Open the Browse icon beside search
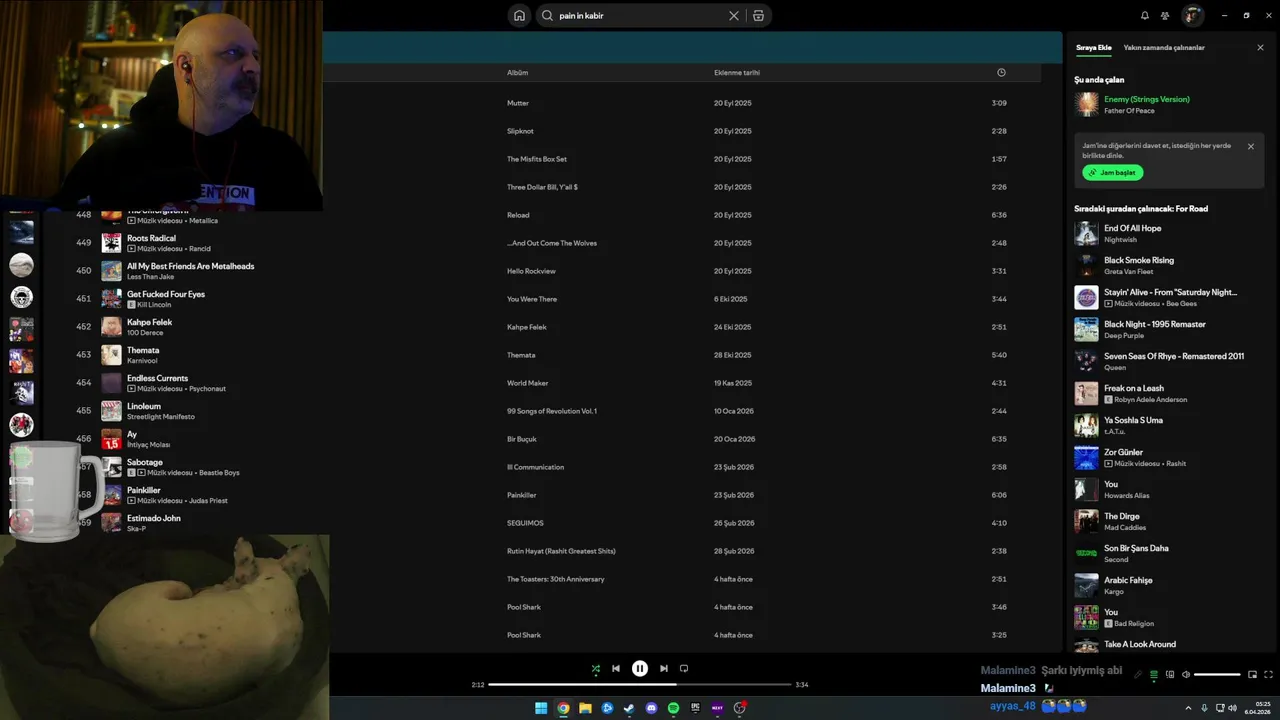 pos(759,16)
